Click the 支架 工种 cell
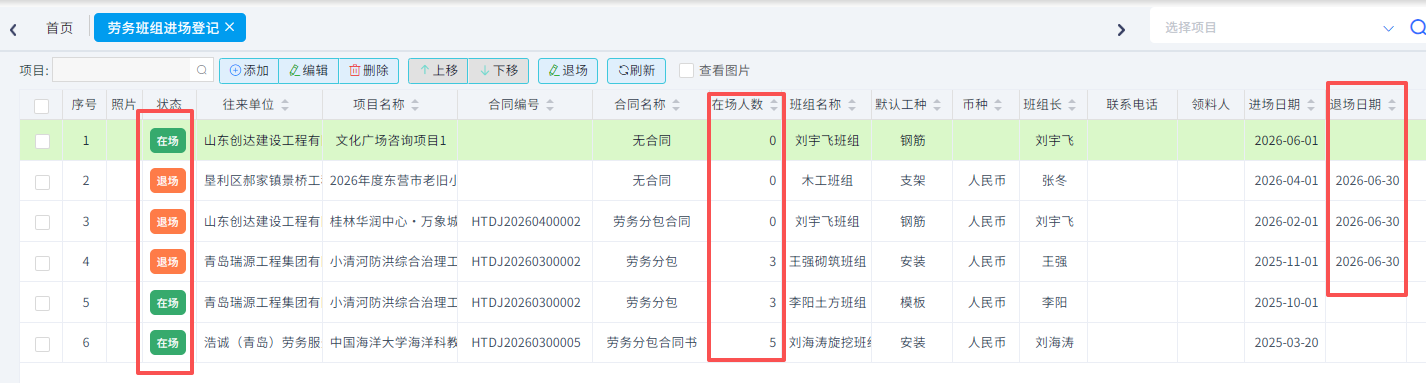The height and width of the screenshot is (383, 1426). (912, 181)
